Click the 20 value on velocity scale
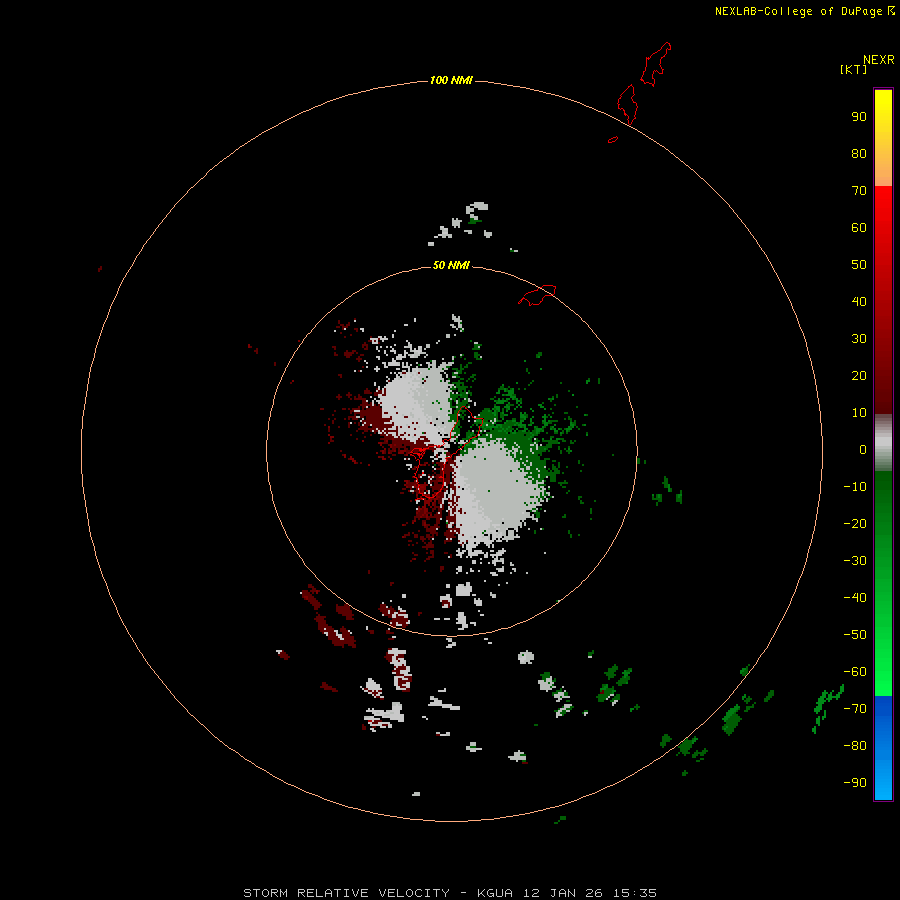This screenshot has height=900, width=900. 859,375
